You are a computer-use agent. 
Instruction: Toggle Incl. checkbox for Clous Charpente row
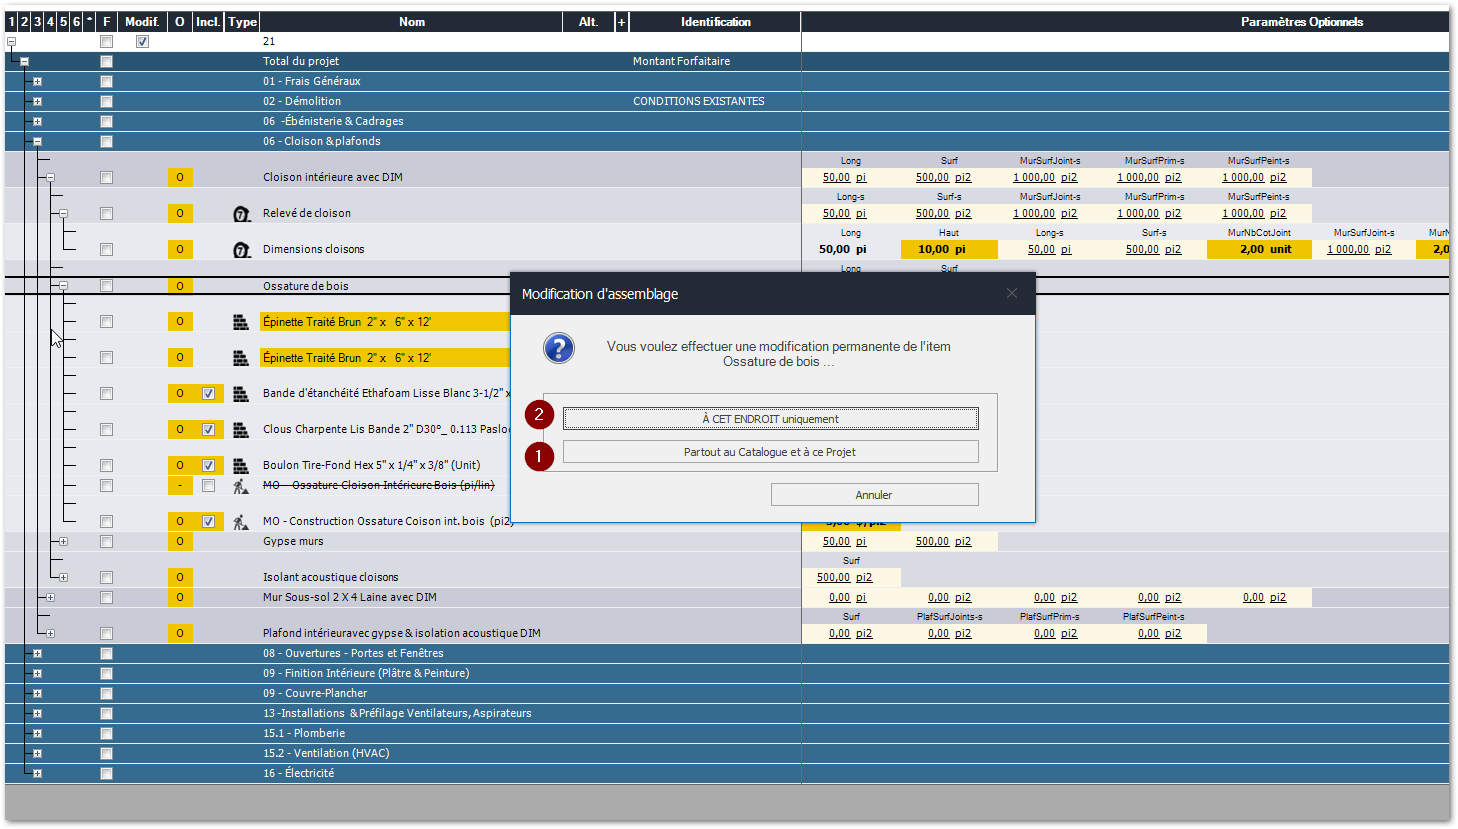coord(208,430)
